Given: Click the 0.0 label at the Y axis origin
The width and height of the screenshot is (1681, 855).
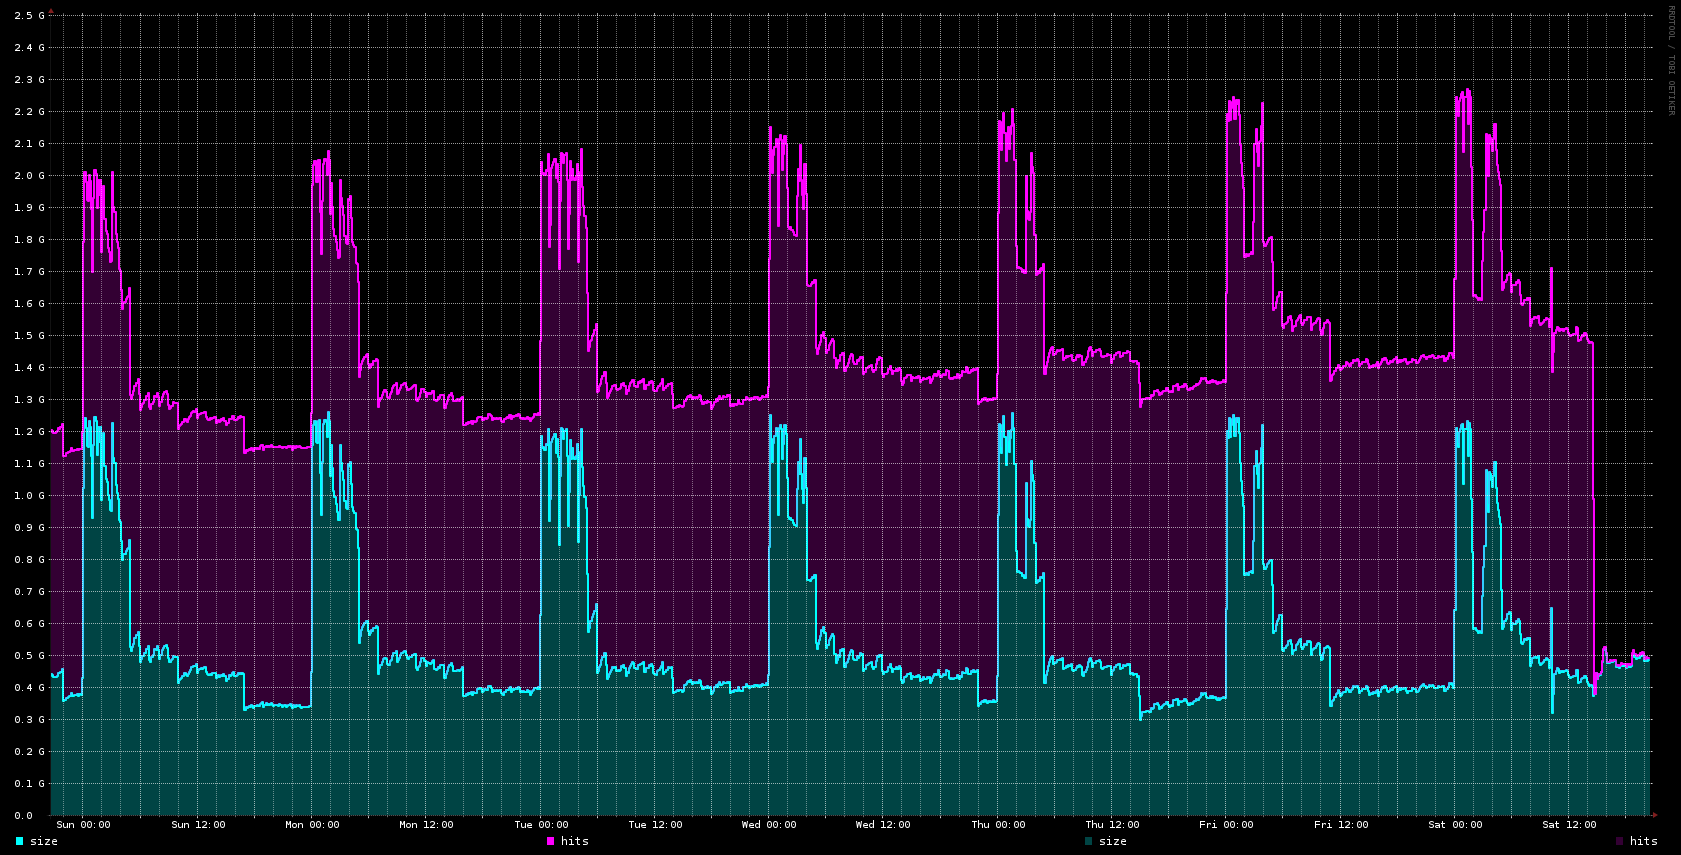Looking at the screenshot, I should point(23,816).
